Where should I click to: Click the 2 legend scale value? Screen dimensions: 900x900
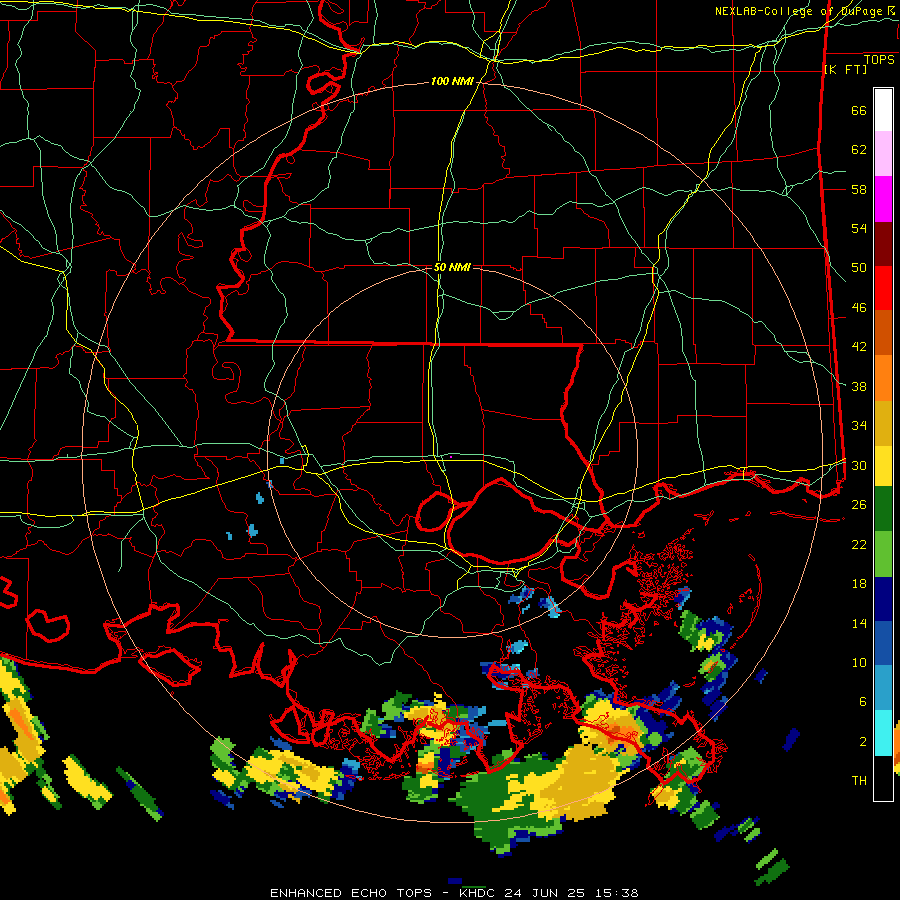pyautogui.click(x=863, y=741)
